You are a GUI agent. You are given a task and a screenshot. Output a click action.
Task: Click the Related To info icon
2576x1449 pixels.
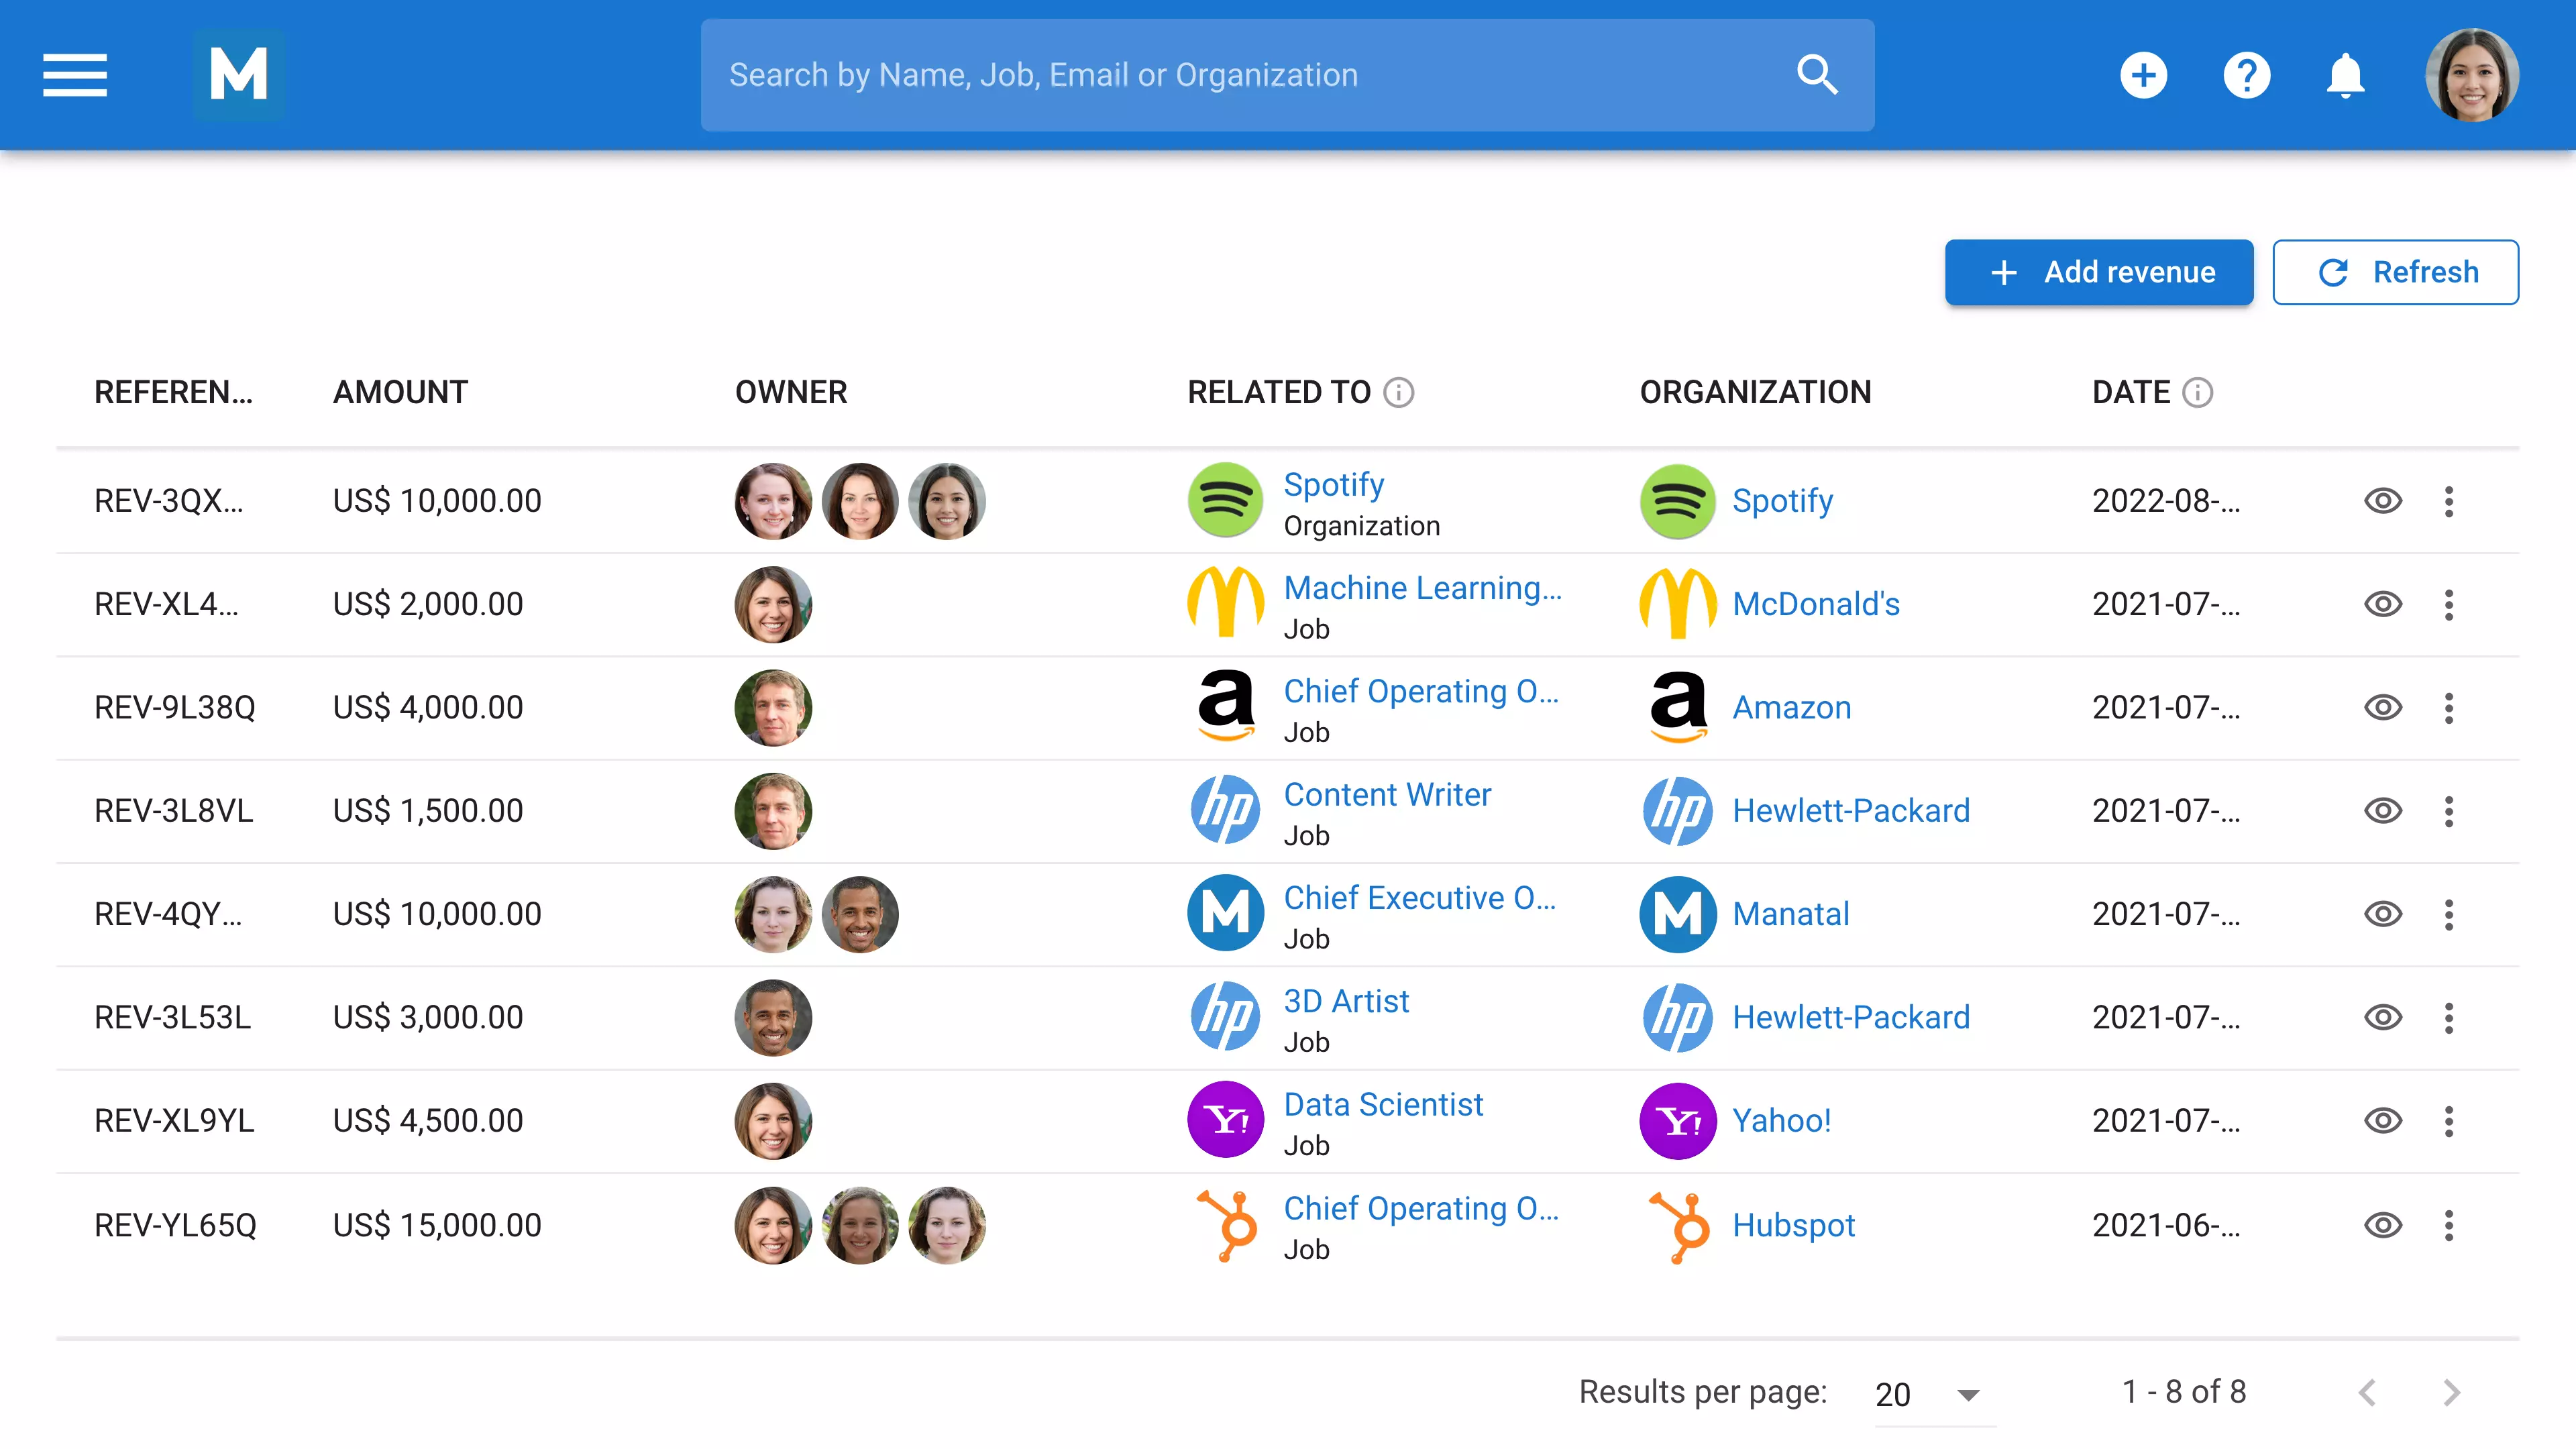pyautogui.click(x=1398, y=392)
